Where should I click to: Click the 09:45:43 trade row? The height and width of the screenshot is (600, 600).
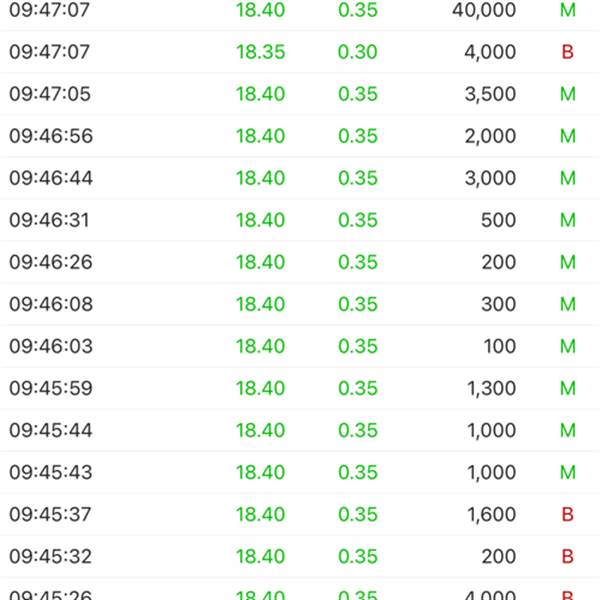[300, 472]
